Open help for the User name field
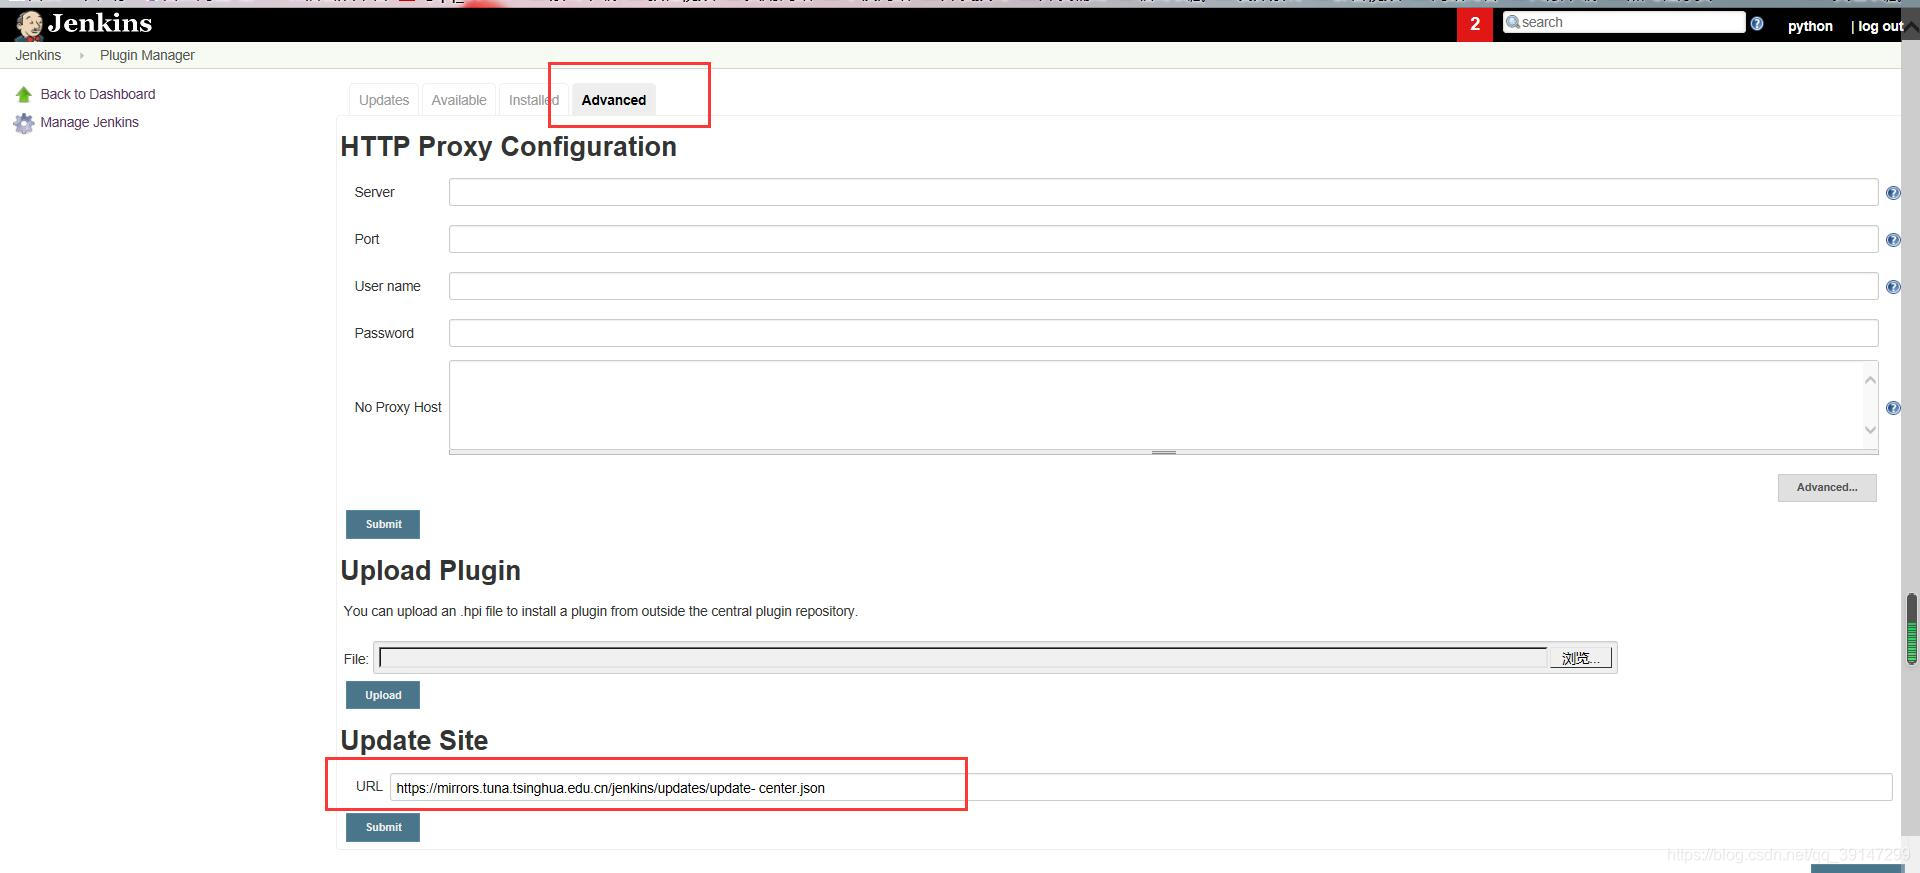This screenshot has width=1920, height=873. pos(1892,287)
